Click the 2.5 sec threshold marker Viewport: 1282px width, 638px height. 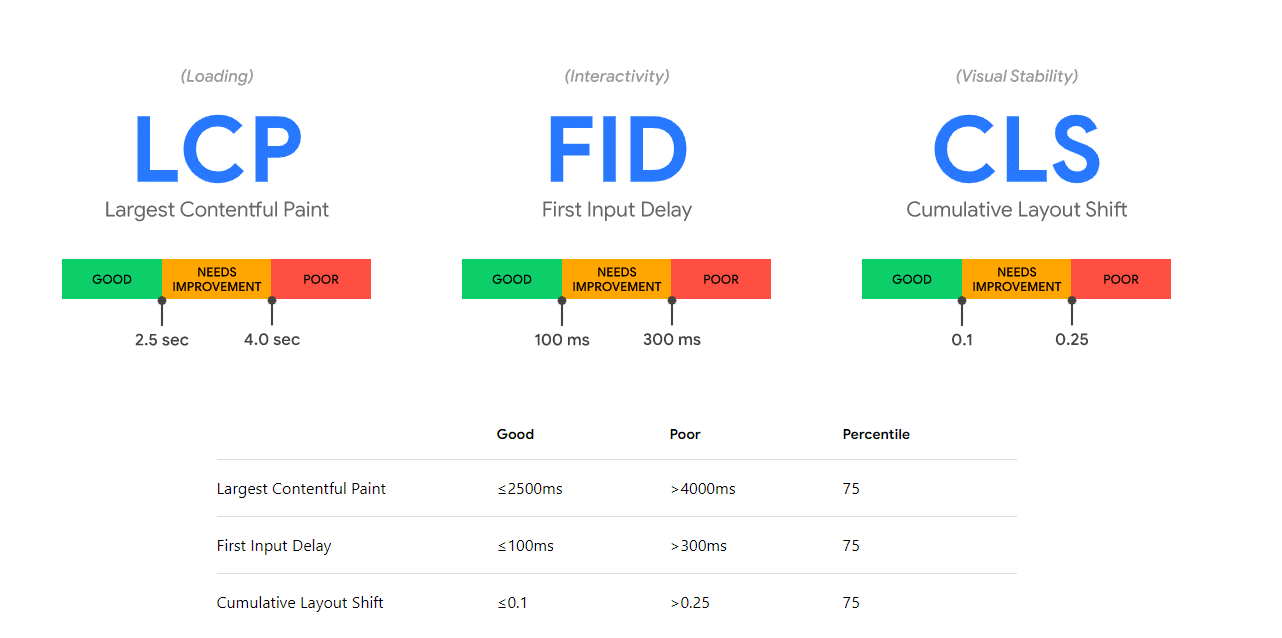point(162,339)
